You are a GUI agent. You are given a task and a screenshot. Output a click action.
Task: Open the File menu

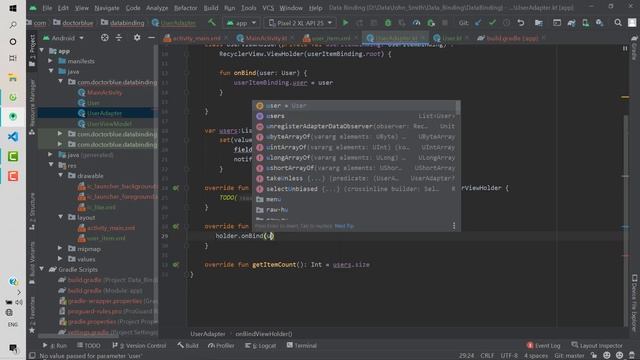pyautogui.click(x=47, y=8)
